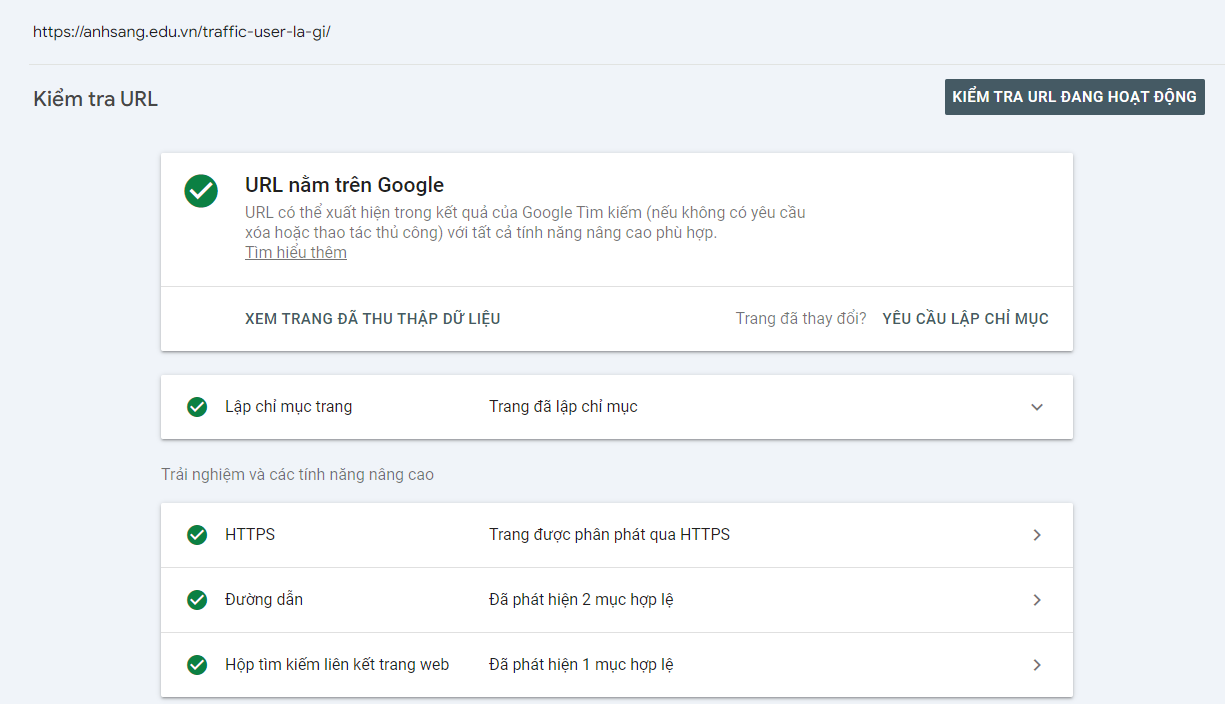Click the Đường dẫn row label
Screen dimensions: 1225x704
(264, 600)
